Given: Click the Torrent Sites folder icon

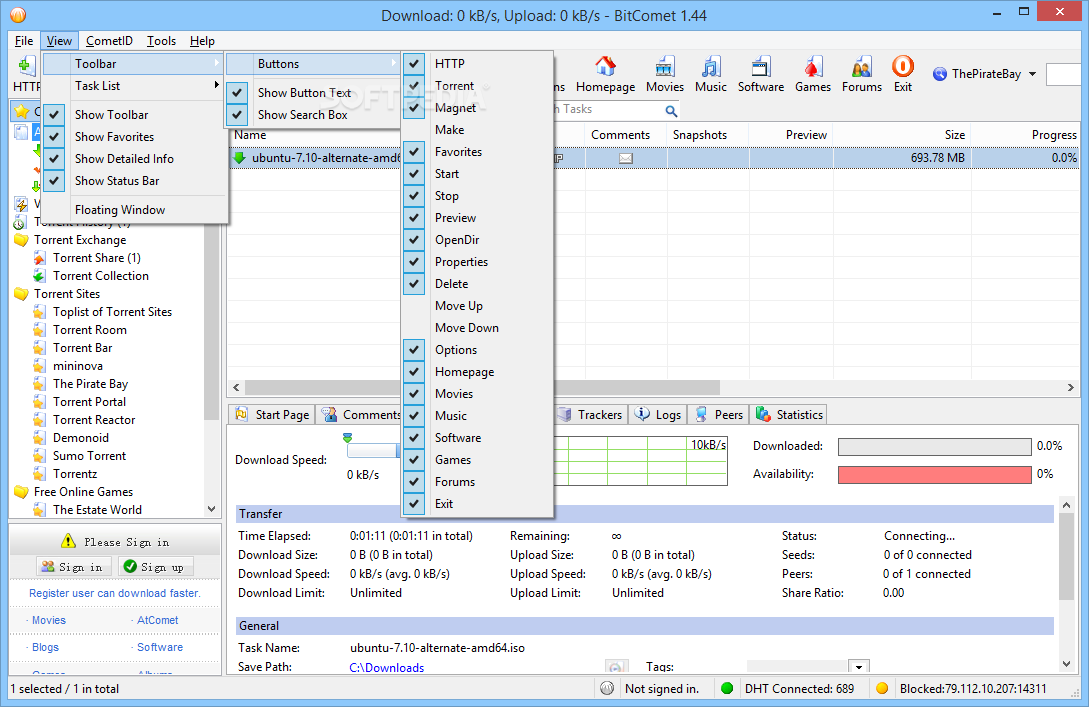Looking at the screenshot, I should click(21, 294).
